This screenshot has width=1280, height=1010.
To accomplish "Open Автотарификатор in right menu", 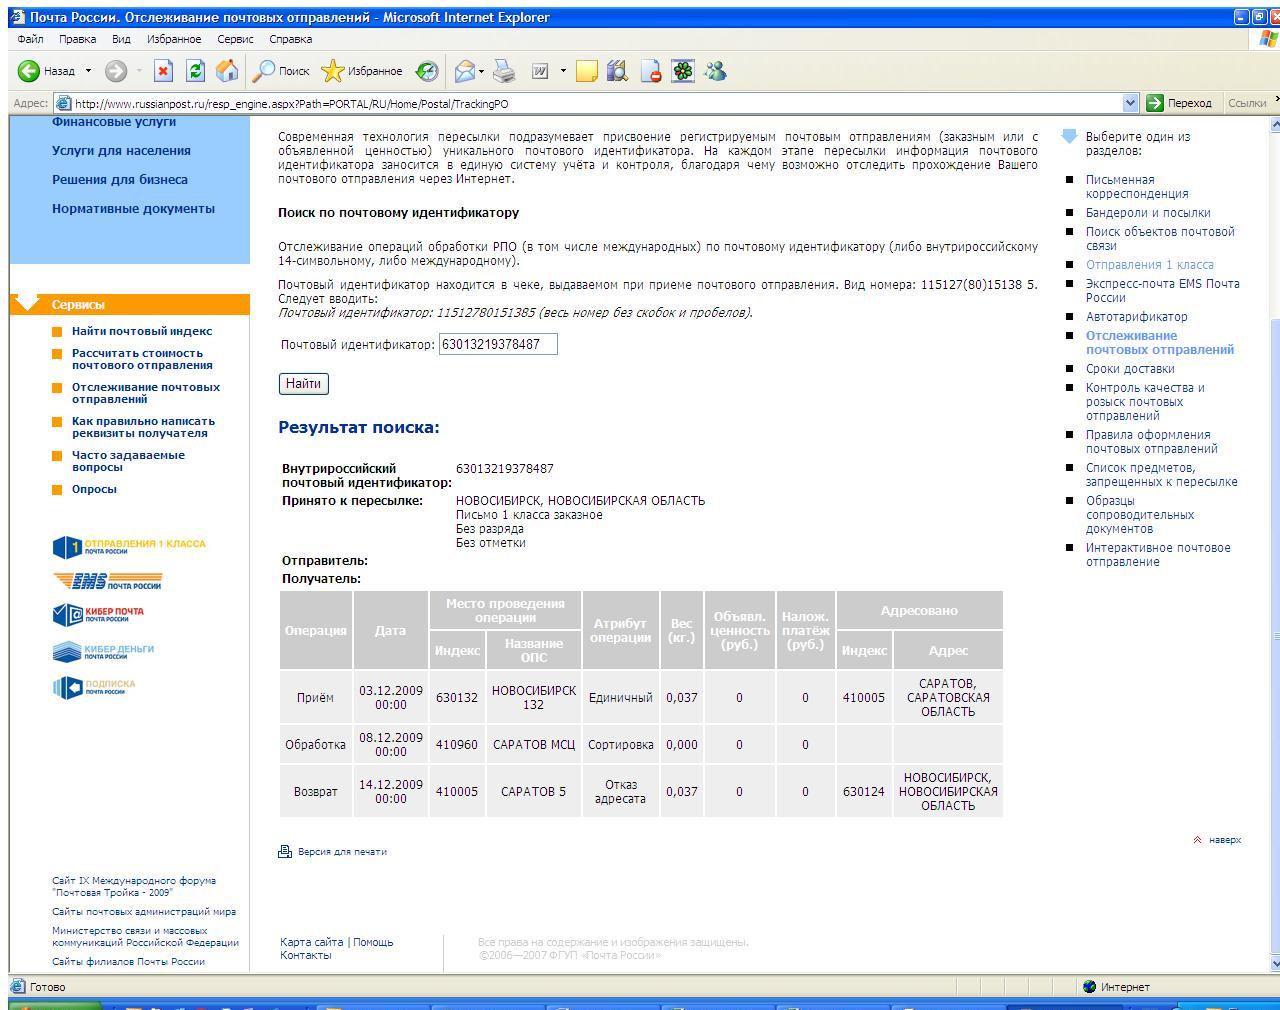I will pyautogui.click(x=1137, y=316).
